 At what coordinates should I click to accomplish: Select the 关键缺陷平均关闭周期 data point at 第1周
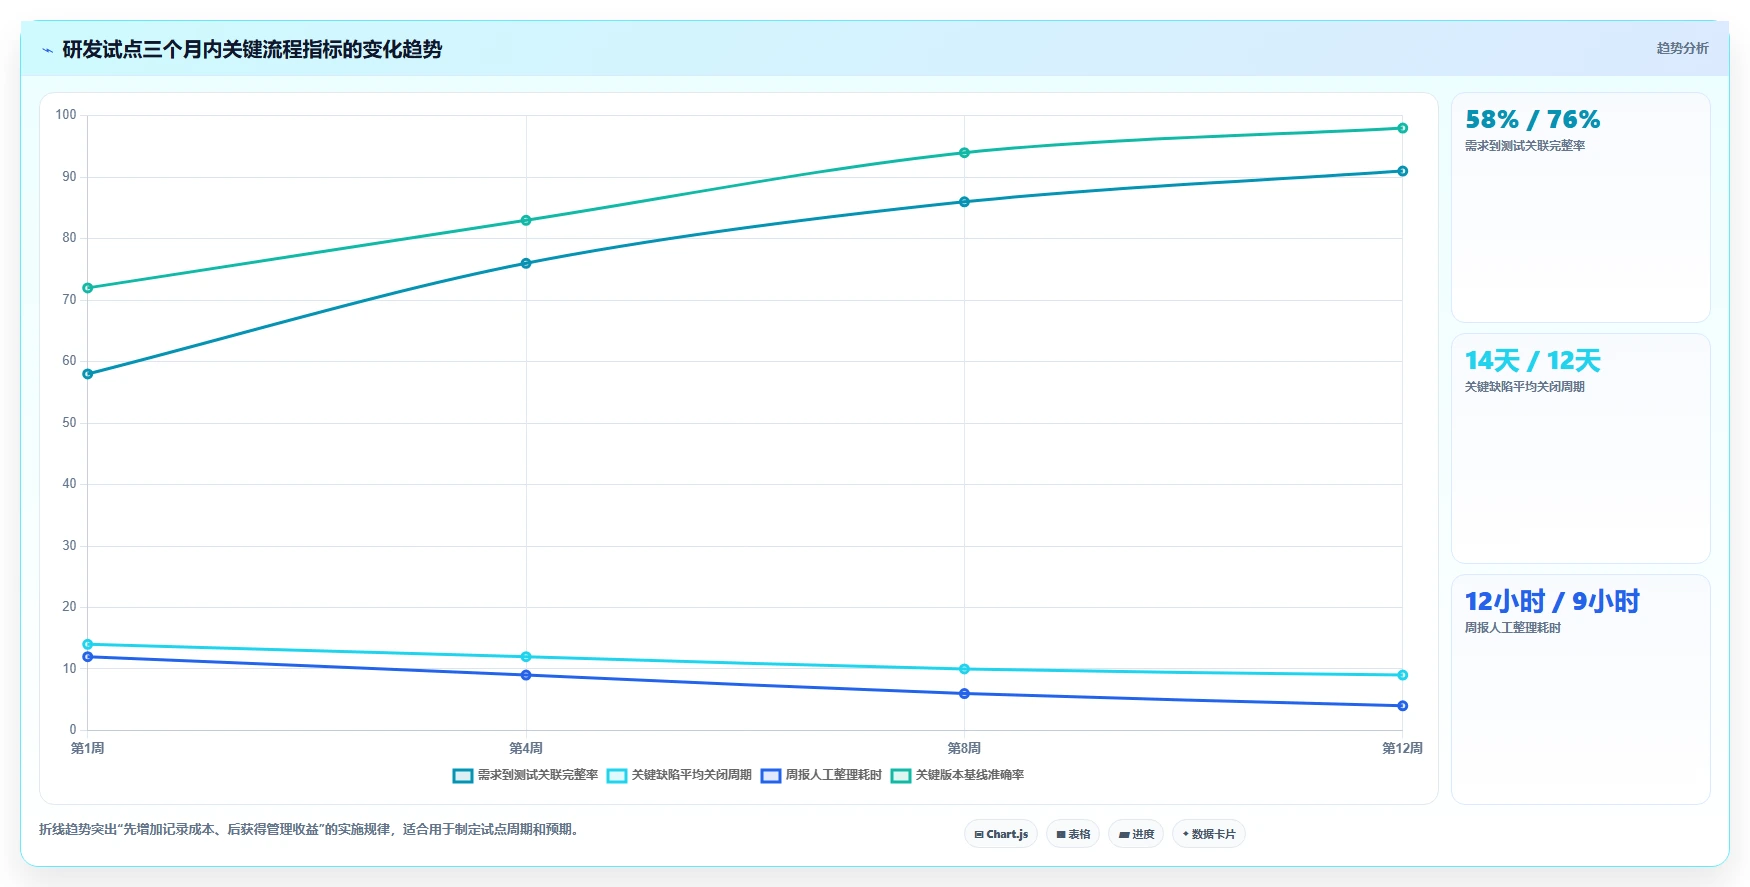[88, 644]
